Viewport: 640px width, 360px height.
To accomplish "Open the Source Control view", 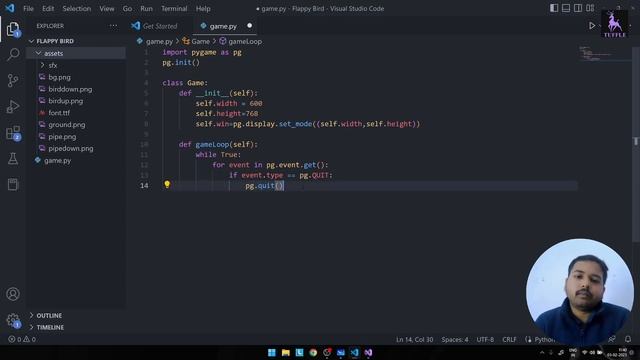I will [13, 80].
